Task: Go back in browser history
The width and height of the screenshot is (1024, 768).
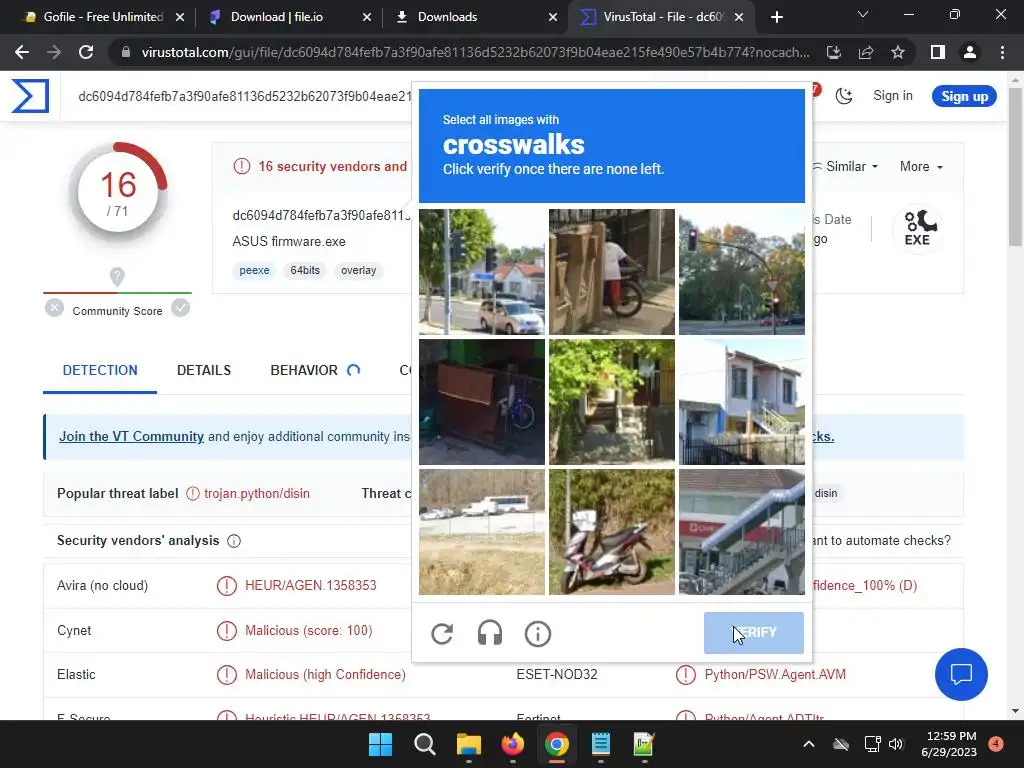Action: (x=22, y=52)
